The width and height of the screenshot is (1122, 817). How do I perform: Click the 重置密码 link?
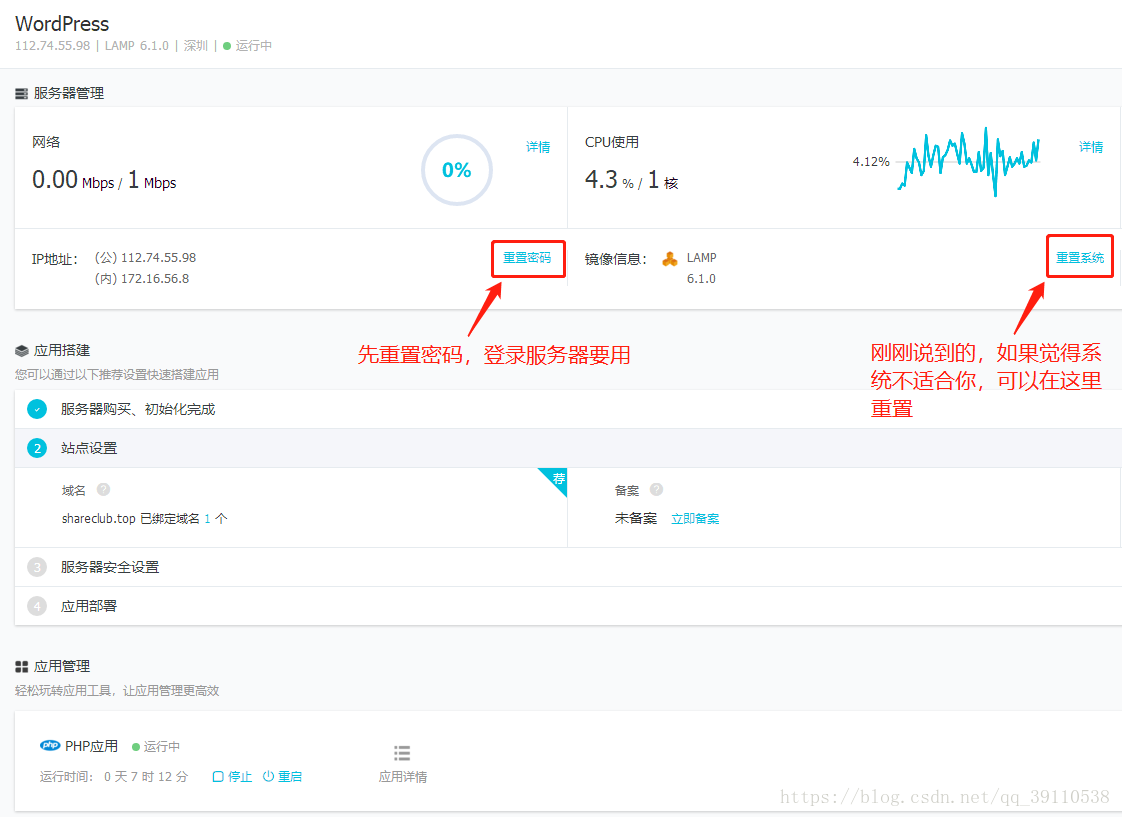(527, 258)
